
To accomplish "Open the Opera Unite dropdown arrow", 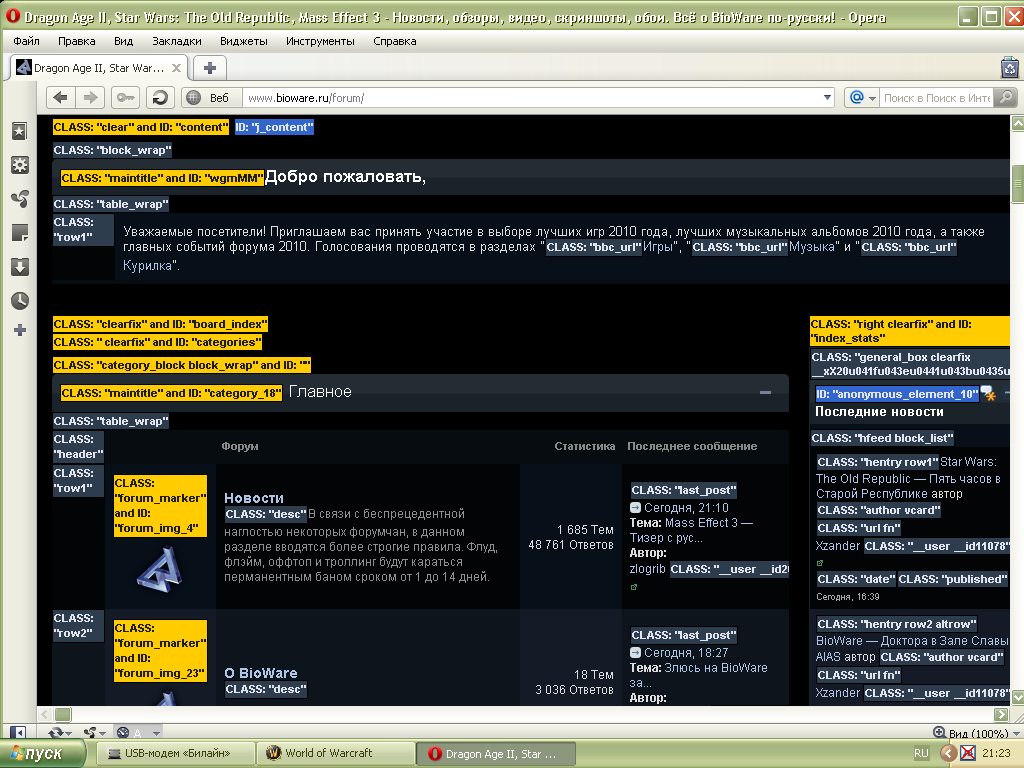I will [x=102, y=733].
